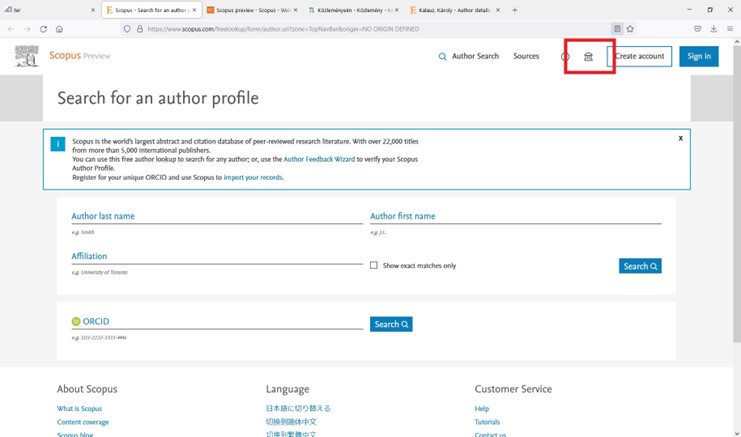Screen dimensions: 741x437
Task: Open the help question mark icon
Action: click(565, 57)
